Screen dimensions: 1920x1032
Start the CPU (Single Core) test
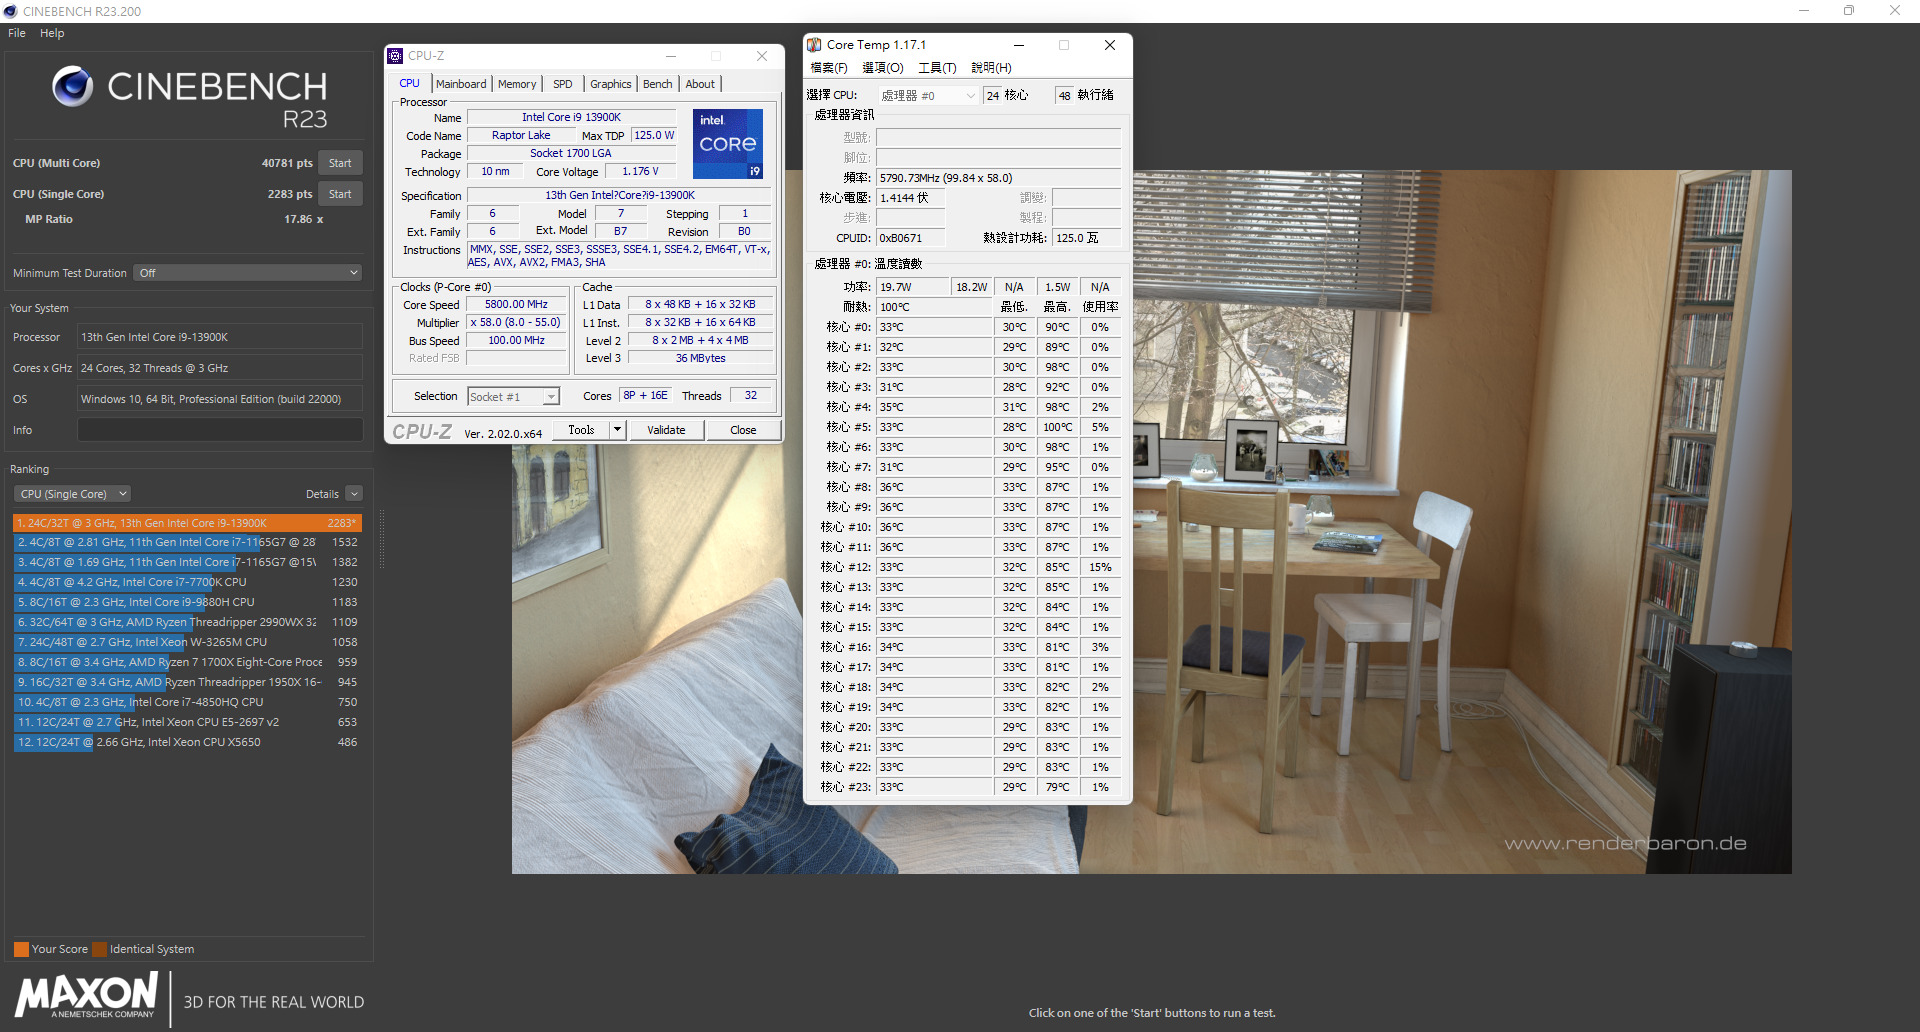[x=340, y=194]
